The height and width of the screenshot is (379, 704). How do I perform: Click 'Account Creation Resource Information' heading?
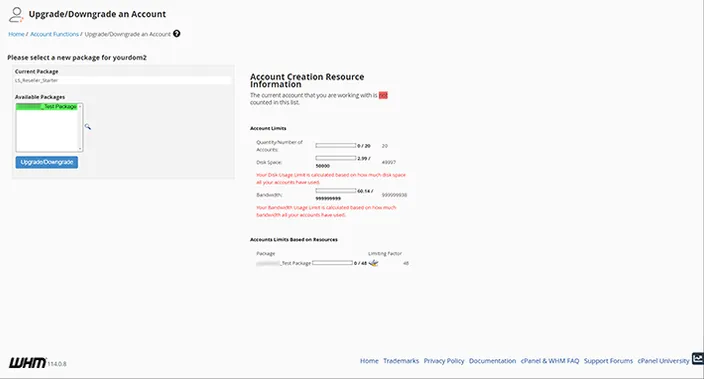307,80
